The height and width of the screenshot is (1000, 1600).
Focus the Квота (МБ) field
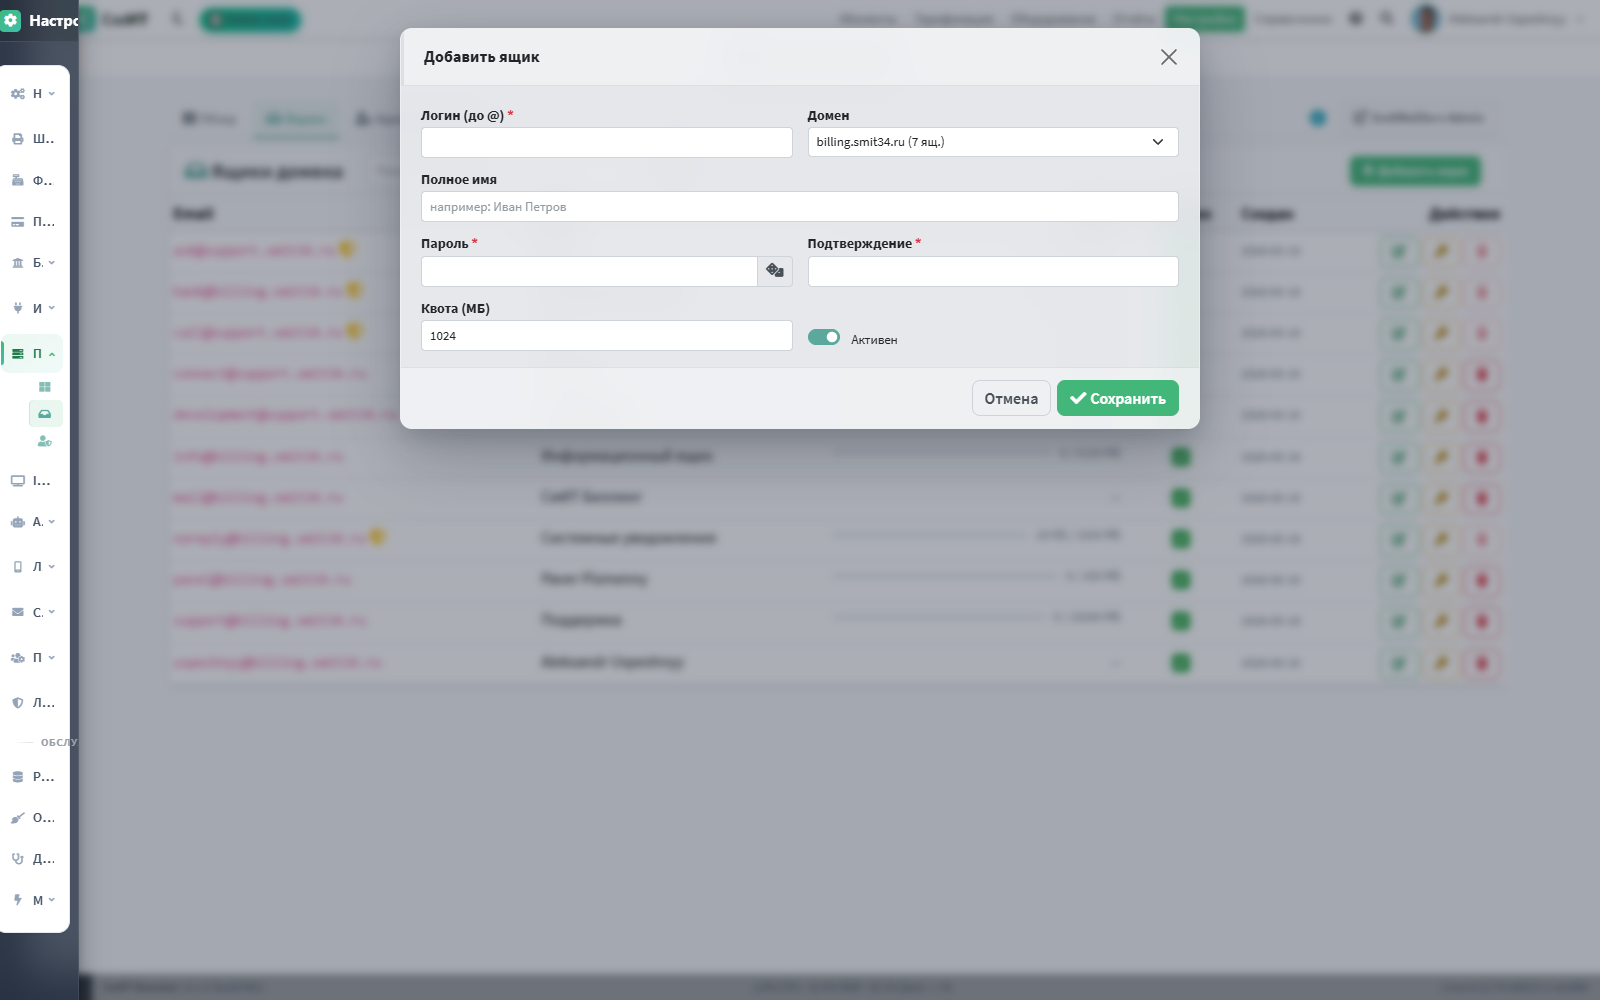click(x=607, y=336)
